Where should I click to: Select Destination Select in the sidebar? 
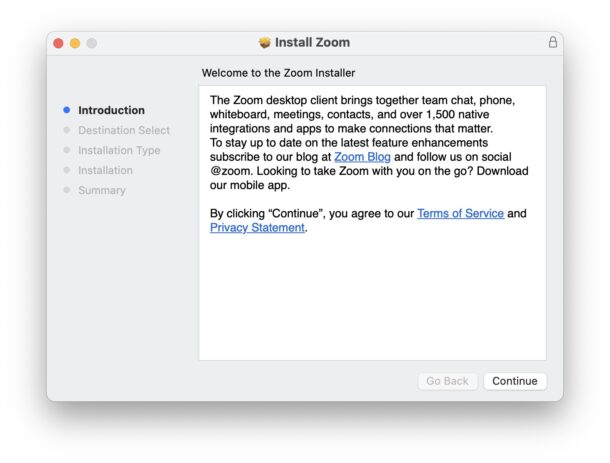tap(124, 130)
